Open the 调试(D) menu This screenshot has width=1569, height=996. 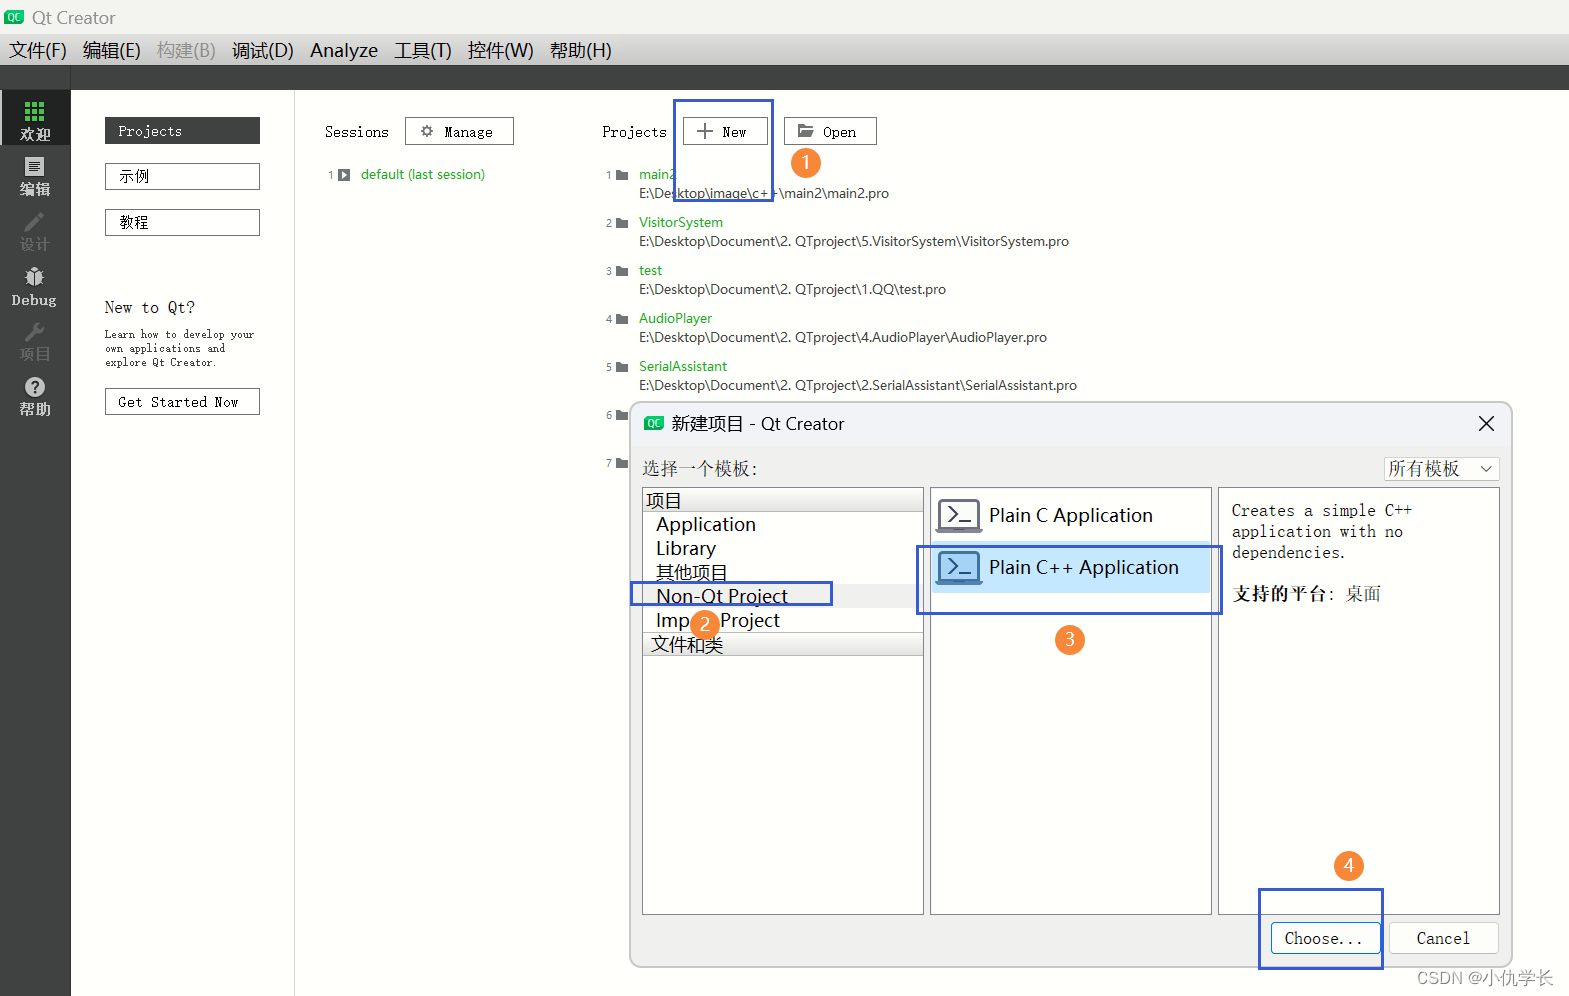pyautogui.click(x=263, y=50)
